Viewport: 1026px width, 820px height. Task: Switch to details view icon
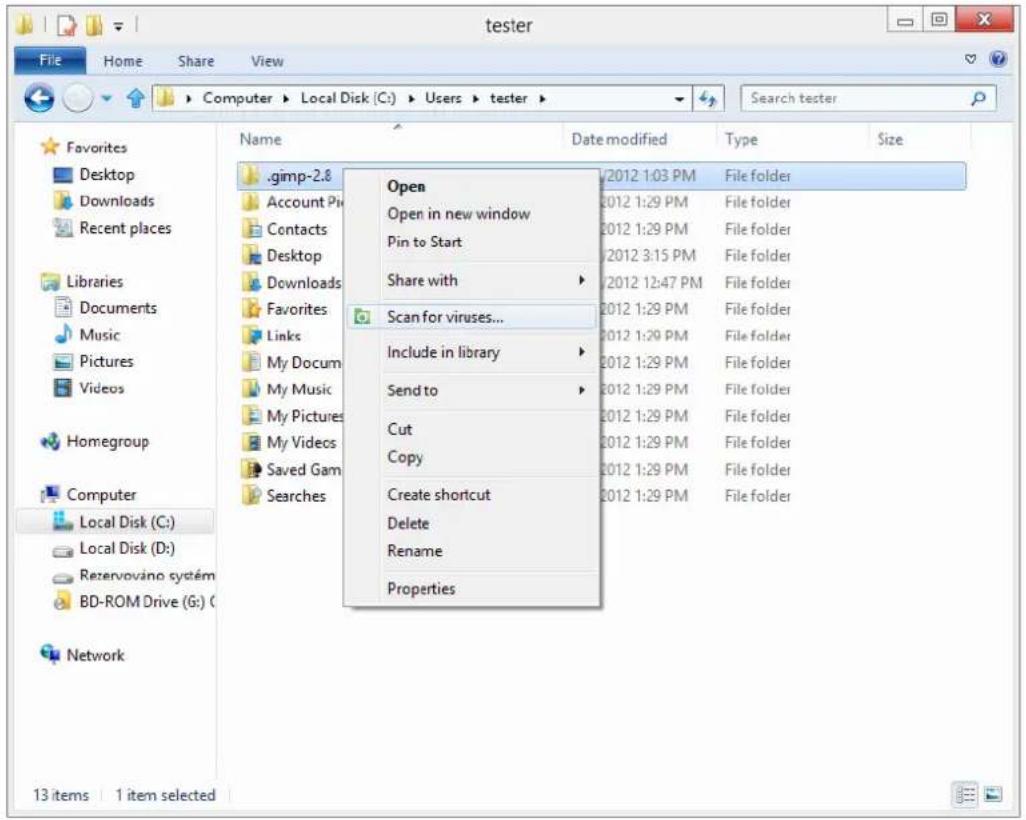[x=965, y=794]
